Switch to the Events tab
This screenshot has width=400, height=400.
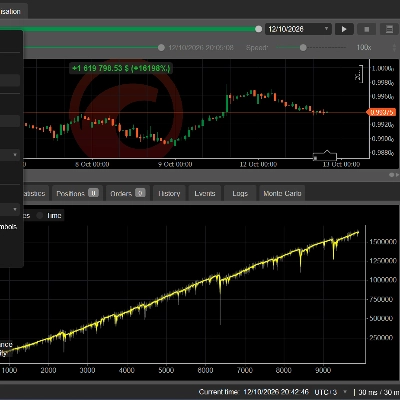pos(205,193)
